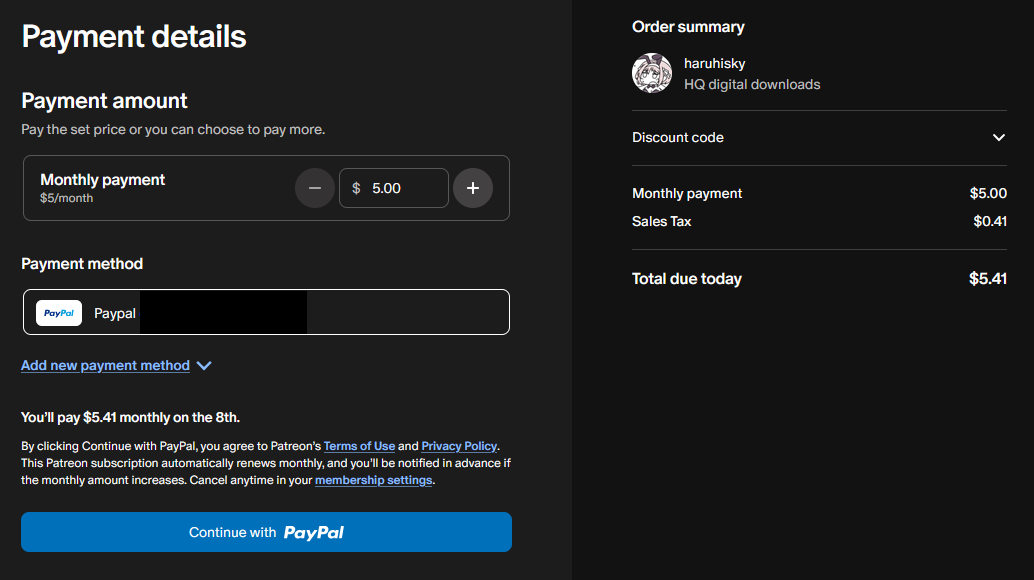Open the Privacy Policy link
This screenshot has width=1034, height=580.
(459, 446)
